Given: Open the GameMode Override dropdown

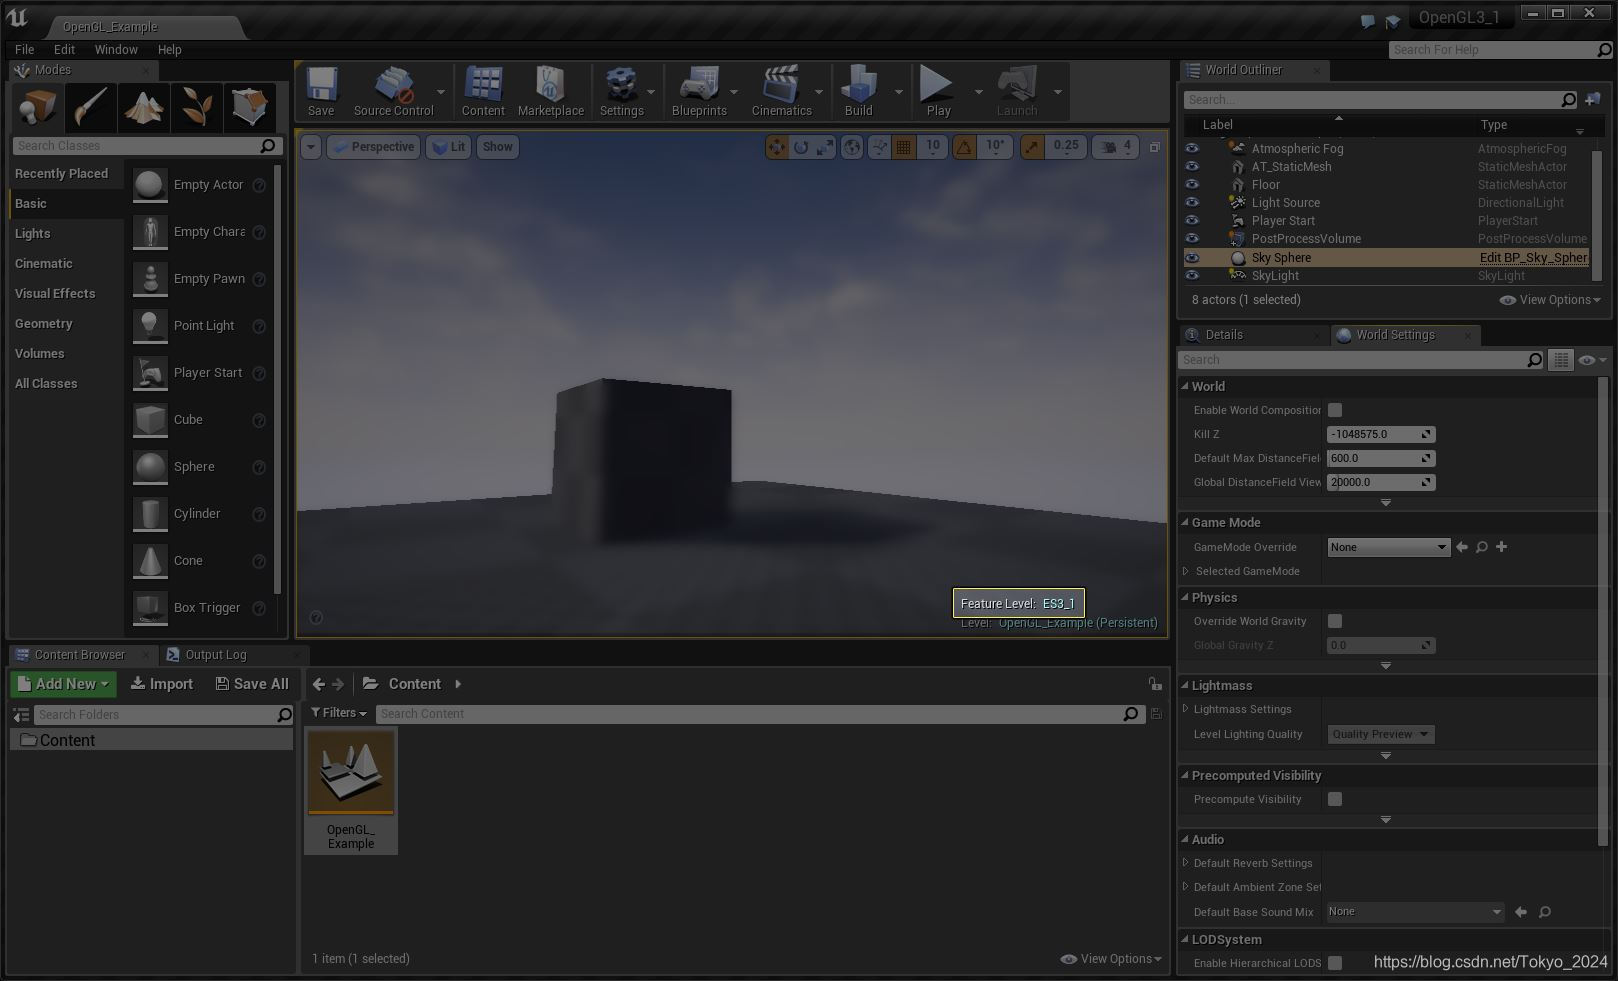Looking at the screenshot, I should 1388,547.
